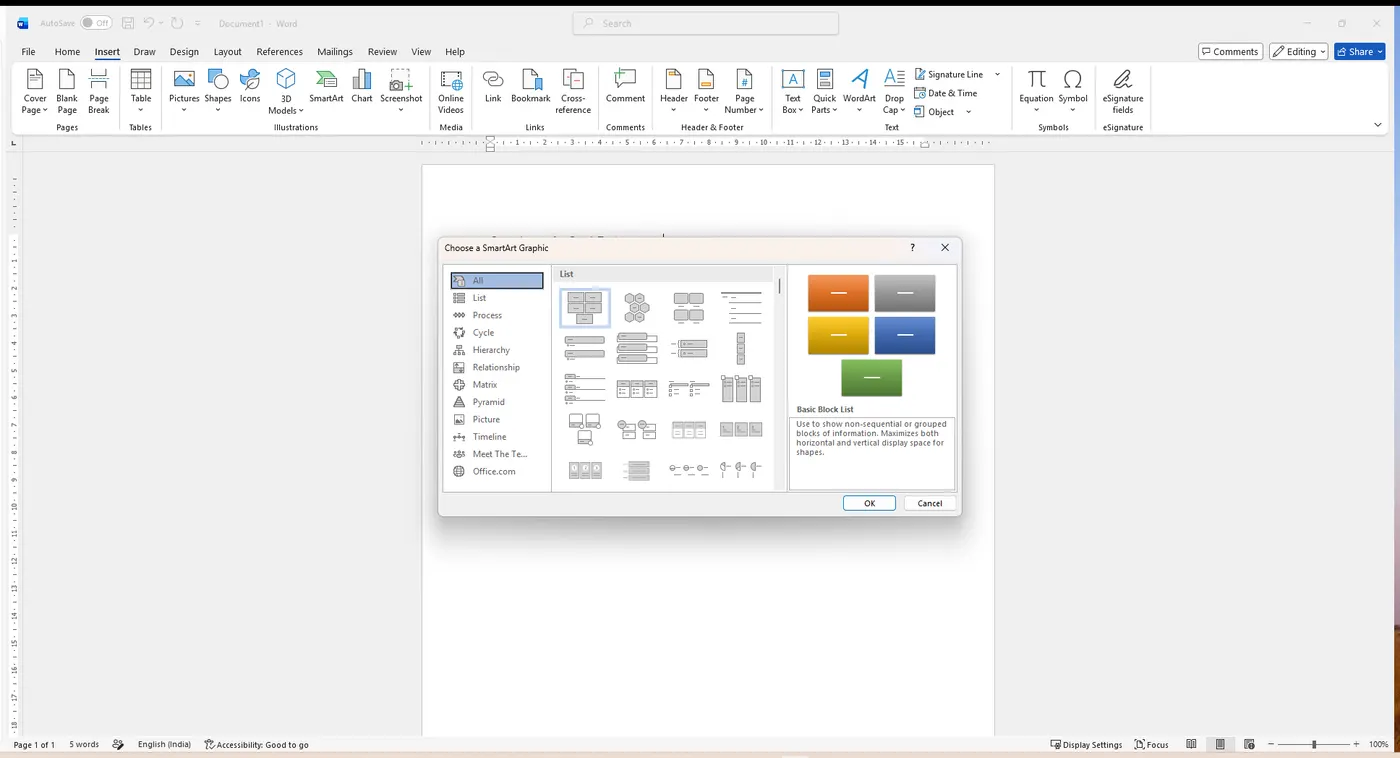Viewport: 1400px width, 758px height.
Task: Click the zoom in plus button
Action: pos(1357,744)
